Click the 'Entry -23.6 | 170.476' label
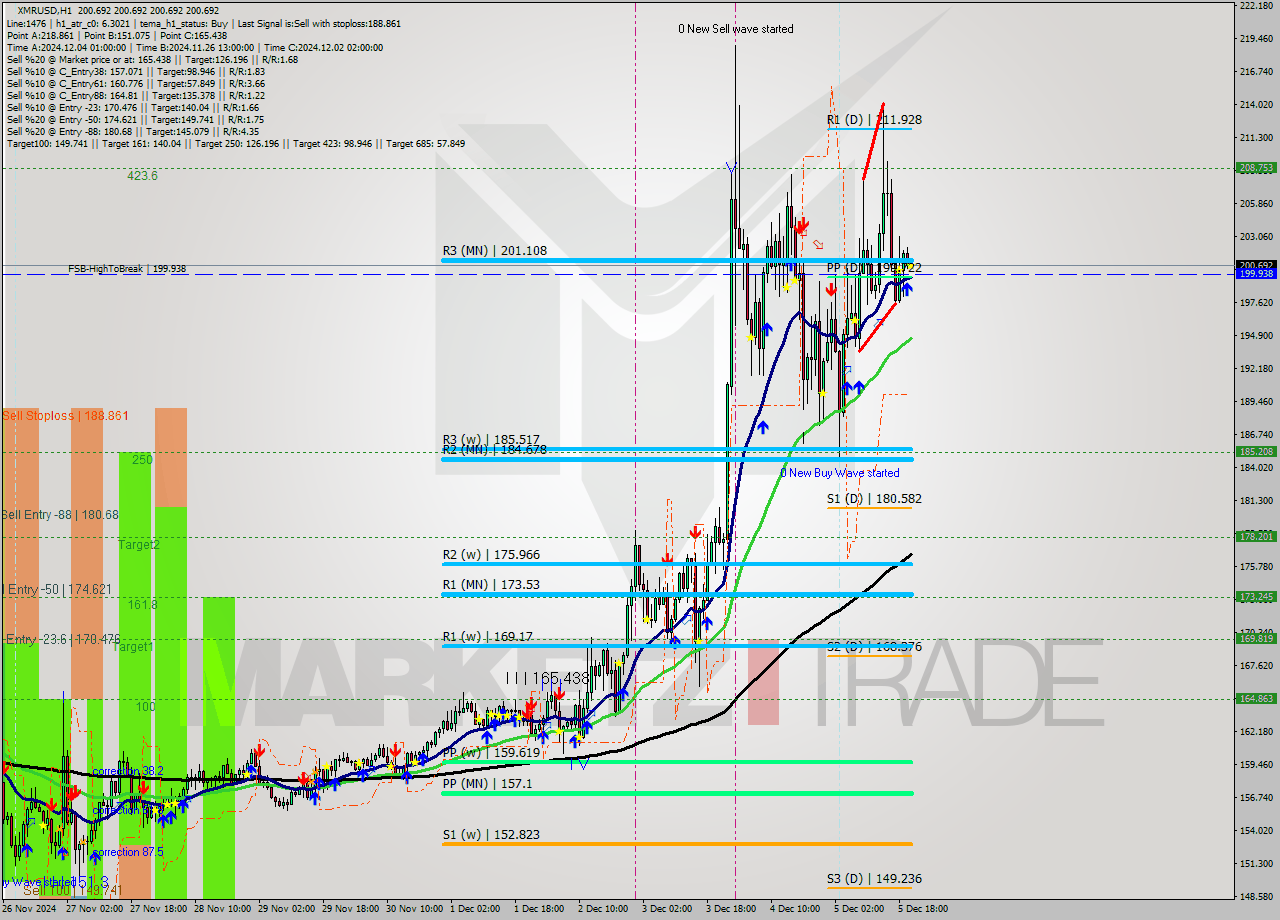Screen dimensions: 1280x920 [x=64, y=640]
